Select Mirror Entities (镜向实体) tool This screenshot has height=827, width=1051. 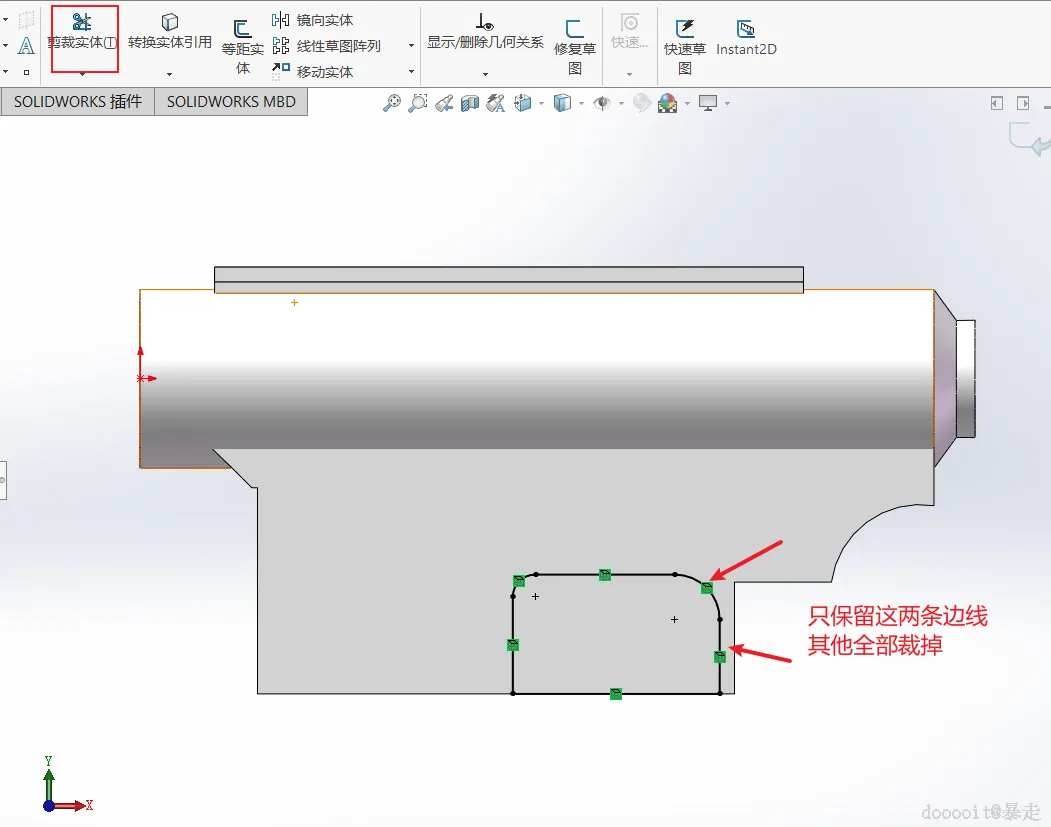[x=312, y=20]
